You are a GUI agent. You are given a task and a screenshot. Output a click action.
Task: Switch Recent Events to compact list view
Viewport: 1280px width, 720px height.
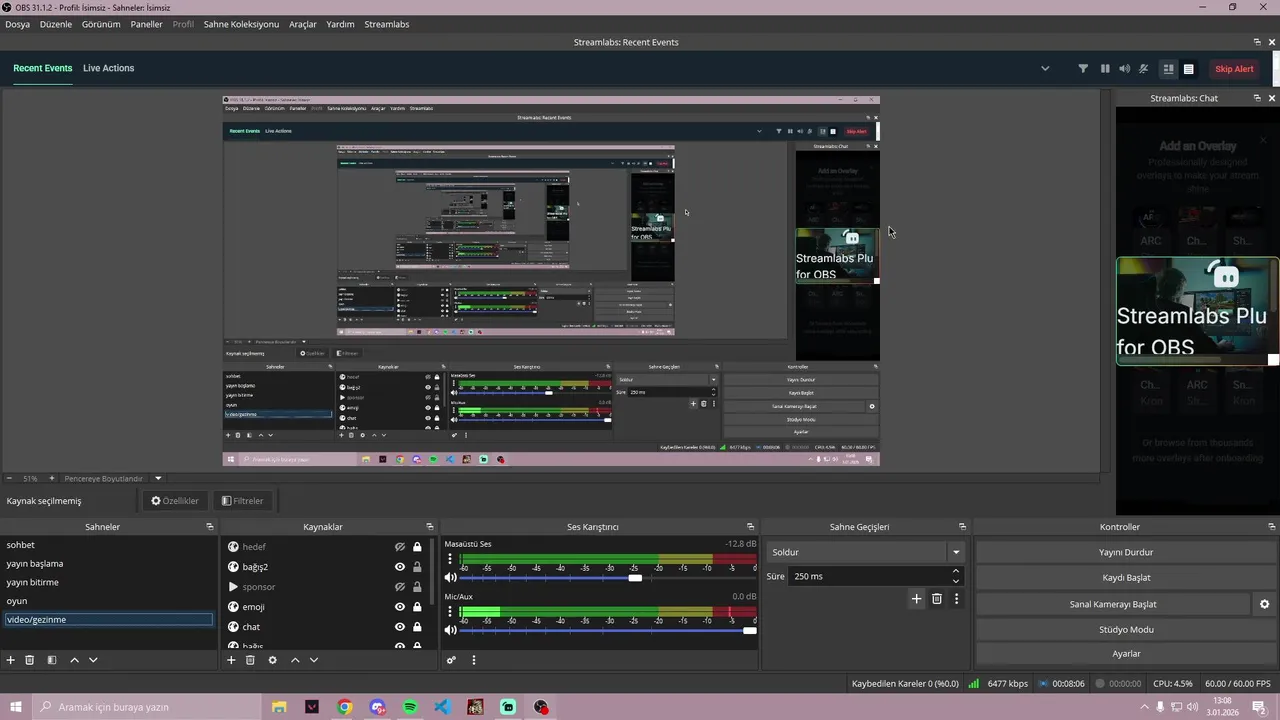1188,69
